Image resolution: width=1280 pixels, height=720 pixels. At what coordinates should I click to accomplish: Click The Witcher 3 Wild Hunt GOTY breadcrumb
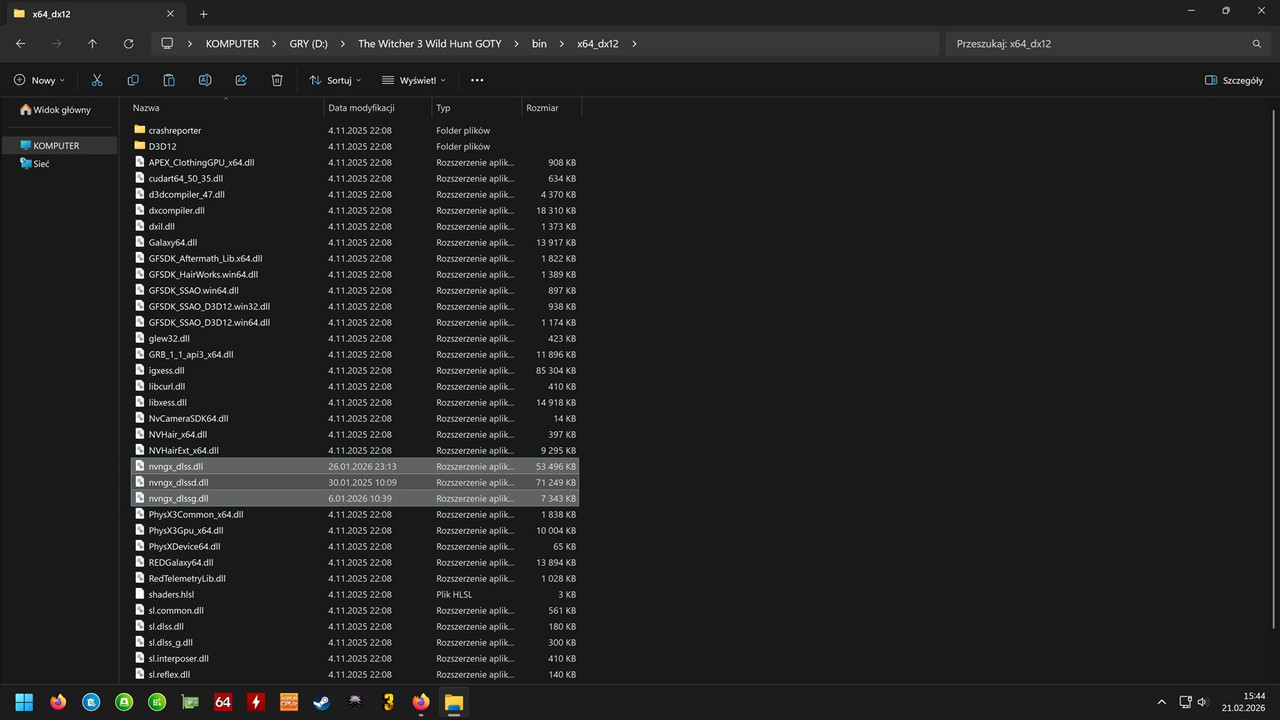pos(430,44)
